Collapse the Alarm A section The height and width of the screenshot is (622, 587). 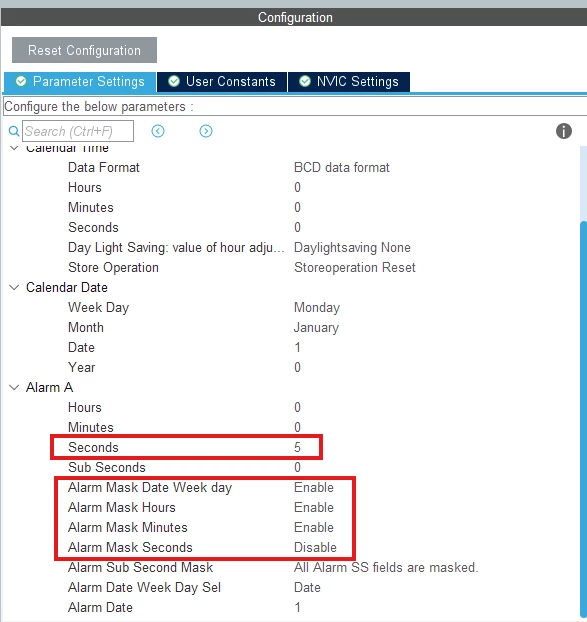click(x=14, y=387)
